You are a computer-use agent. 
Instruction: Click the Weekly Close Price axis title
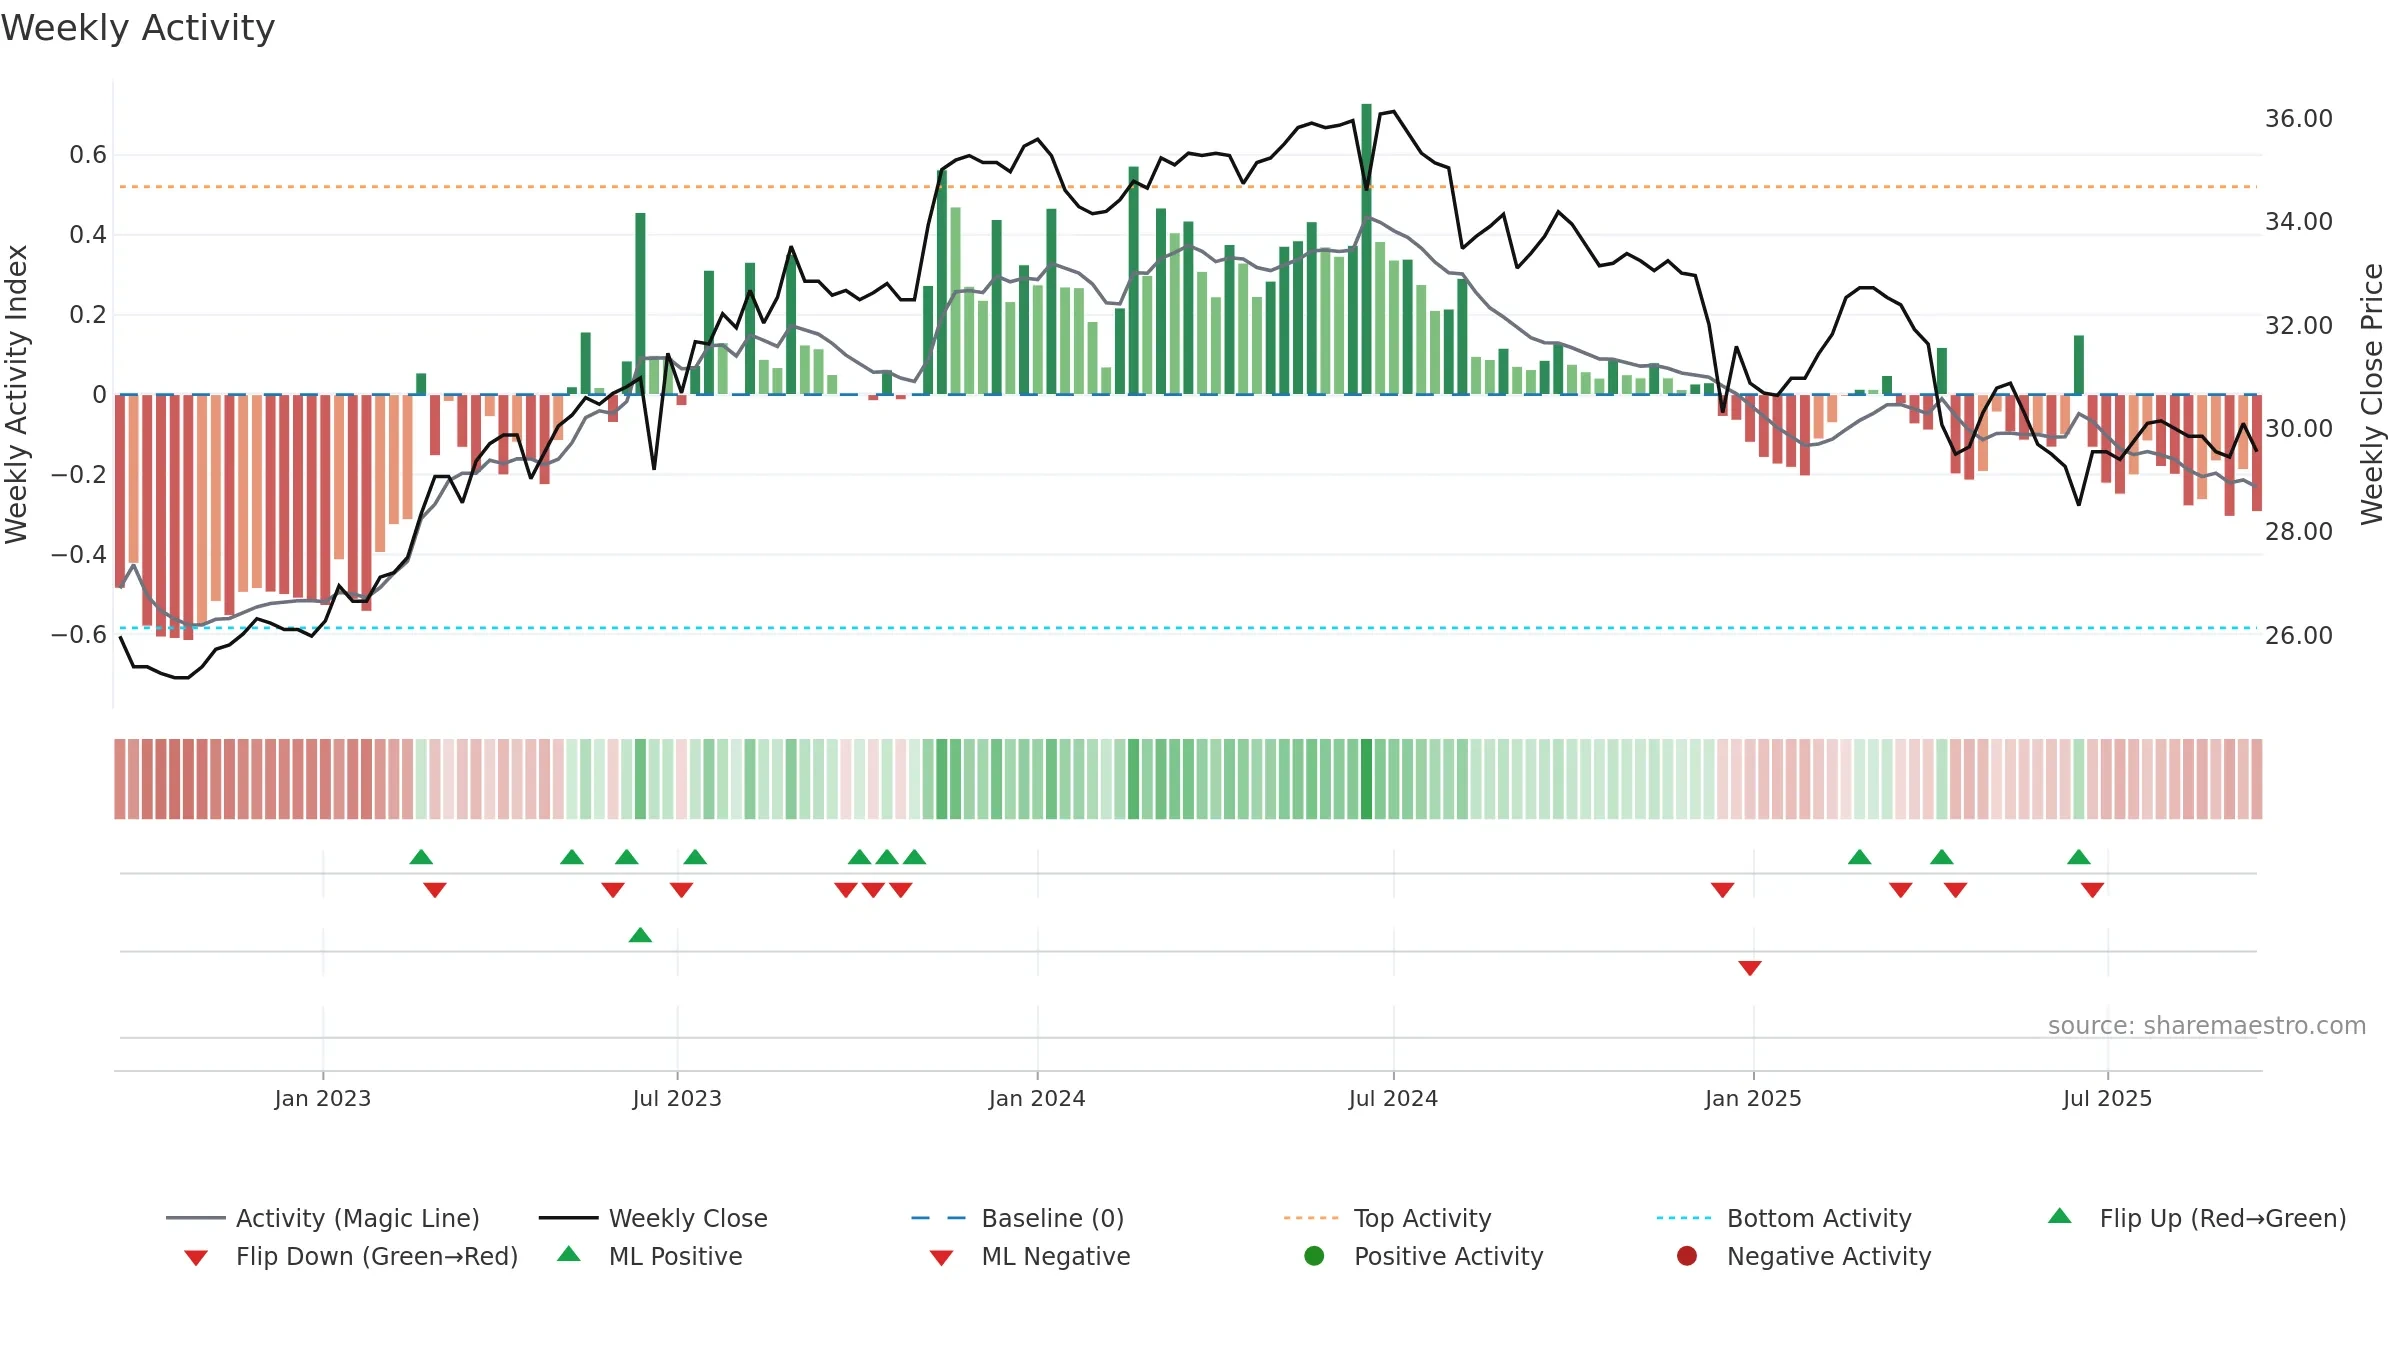(2372, 394)
